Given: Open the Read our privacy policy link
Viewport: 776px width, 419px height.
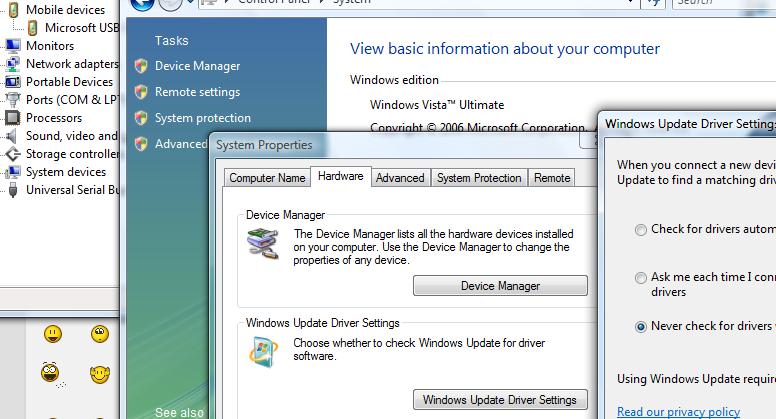Looking at the screenshot, I should (x=679, y=412).
